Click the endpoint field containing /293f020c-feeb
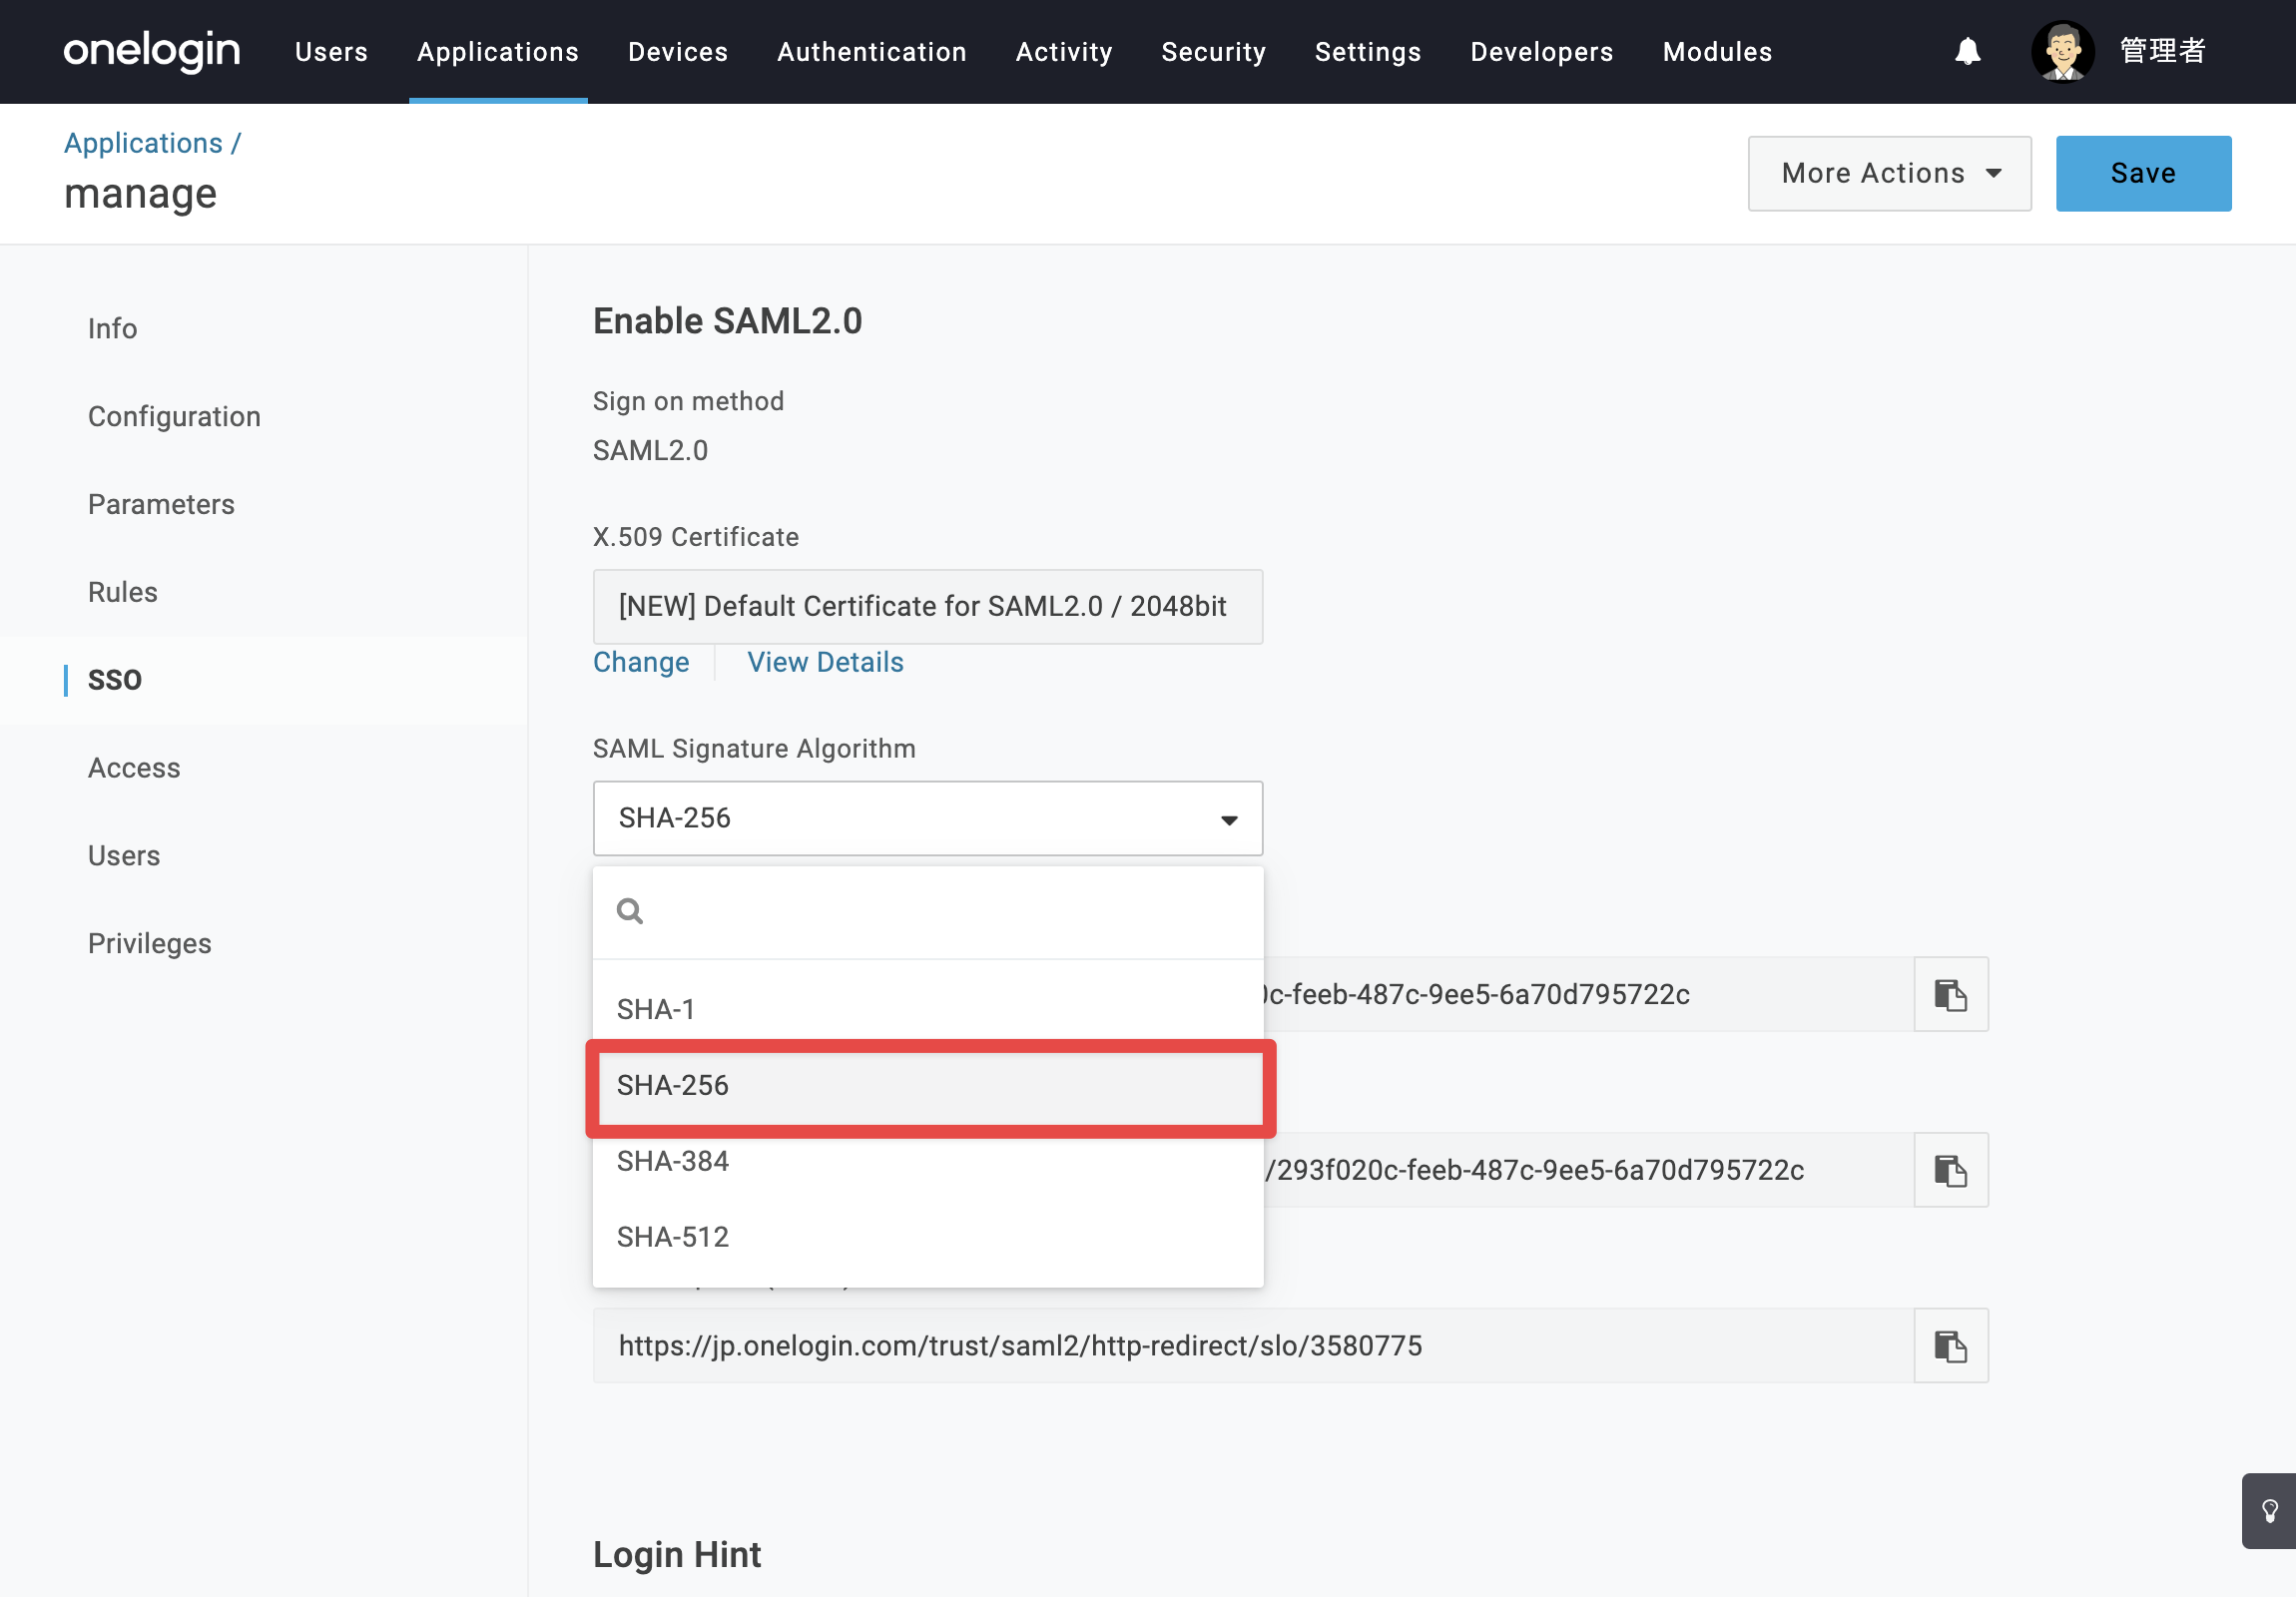Viewport: 2296px width, 1597px height. (1589, 1170)
